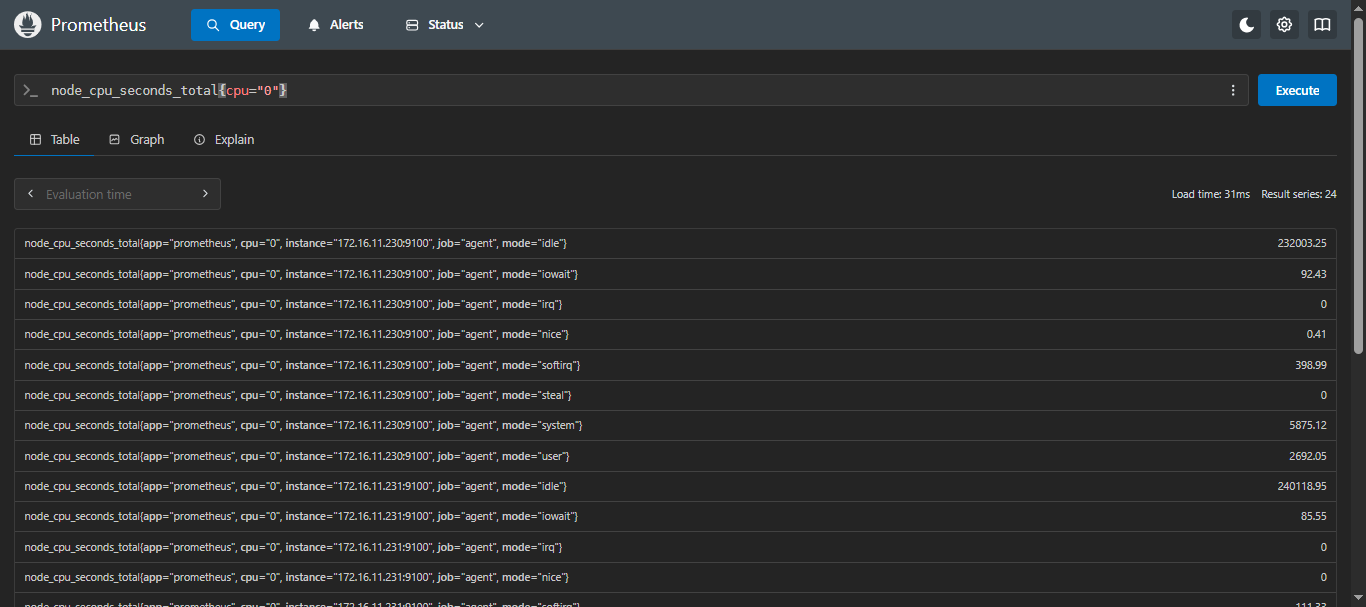Expand the Status dropdown menu

click(445, 25)
